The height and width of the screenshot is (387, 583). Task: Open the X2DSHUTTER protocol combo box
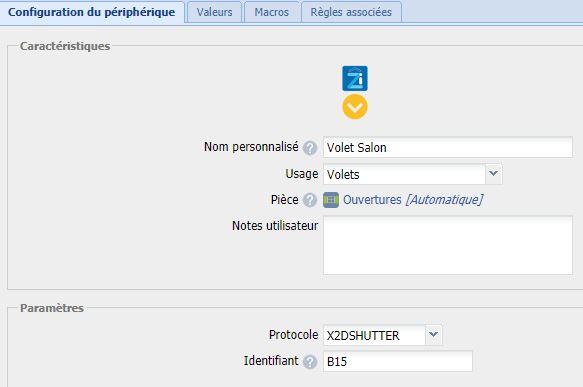click(x=383, y=335)
